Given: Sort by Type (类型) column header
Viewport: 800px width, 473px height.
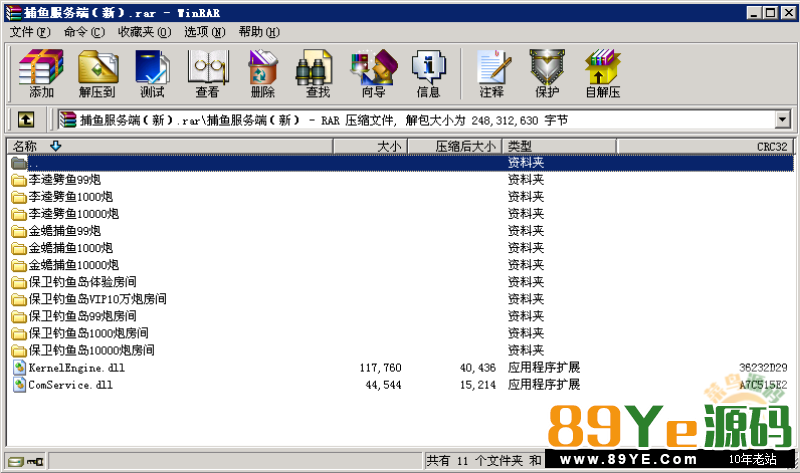Looking at the screenshot, I should (x=560, y=146).
